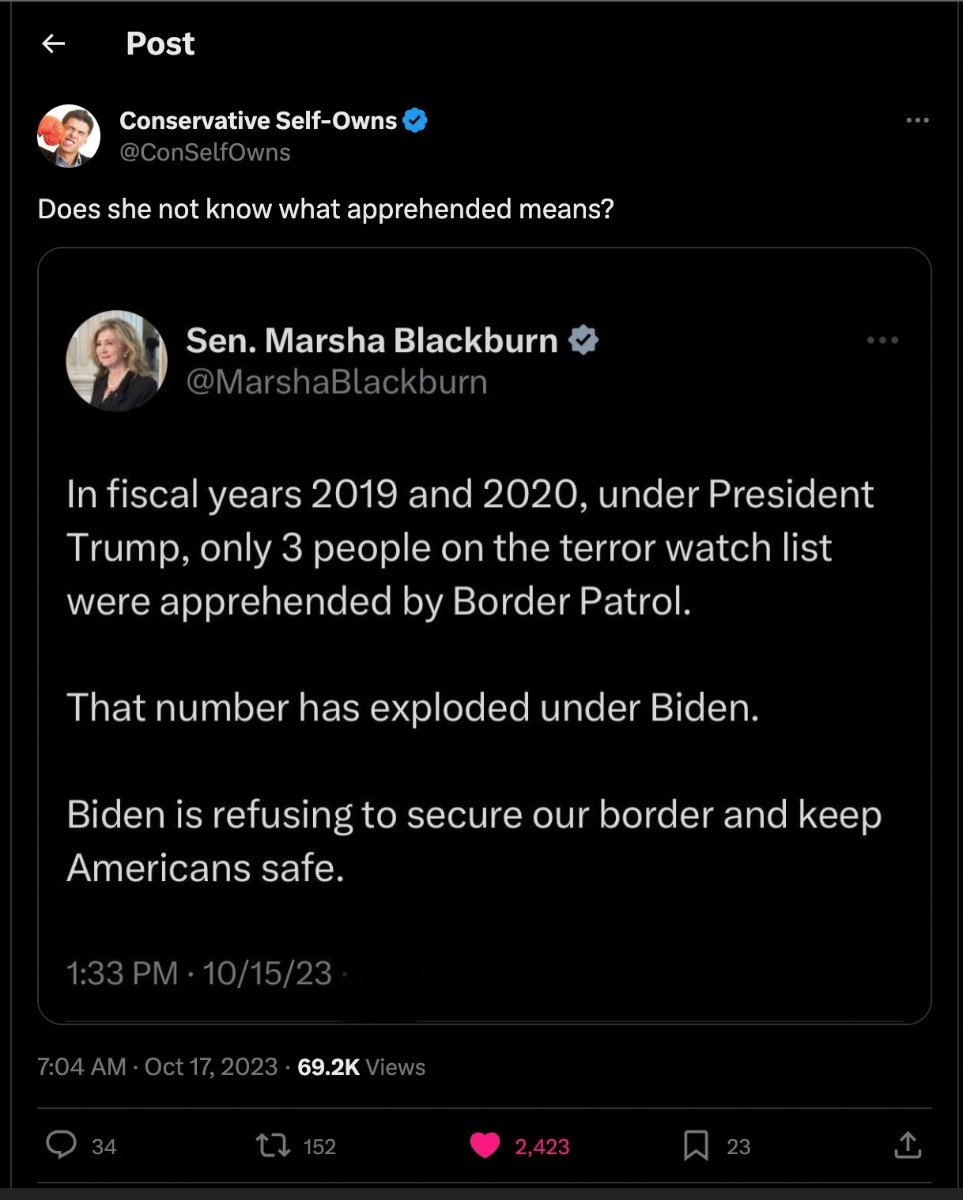Open the quoted post body text
Screen dimensions: 963x1200
(x=470, y=680)
